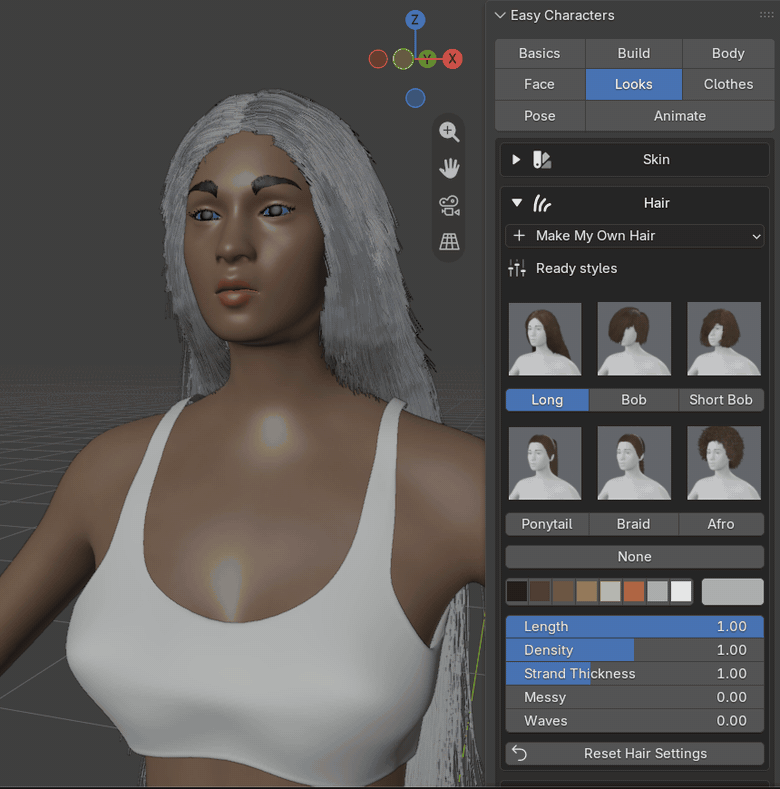Click Reset Hair Settings button
Viewport: 780px width, 789px height.
point(635,753)
